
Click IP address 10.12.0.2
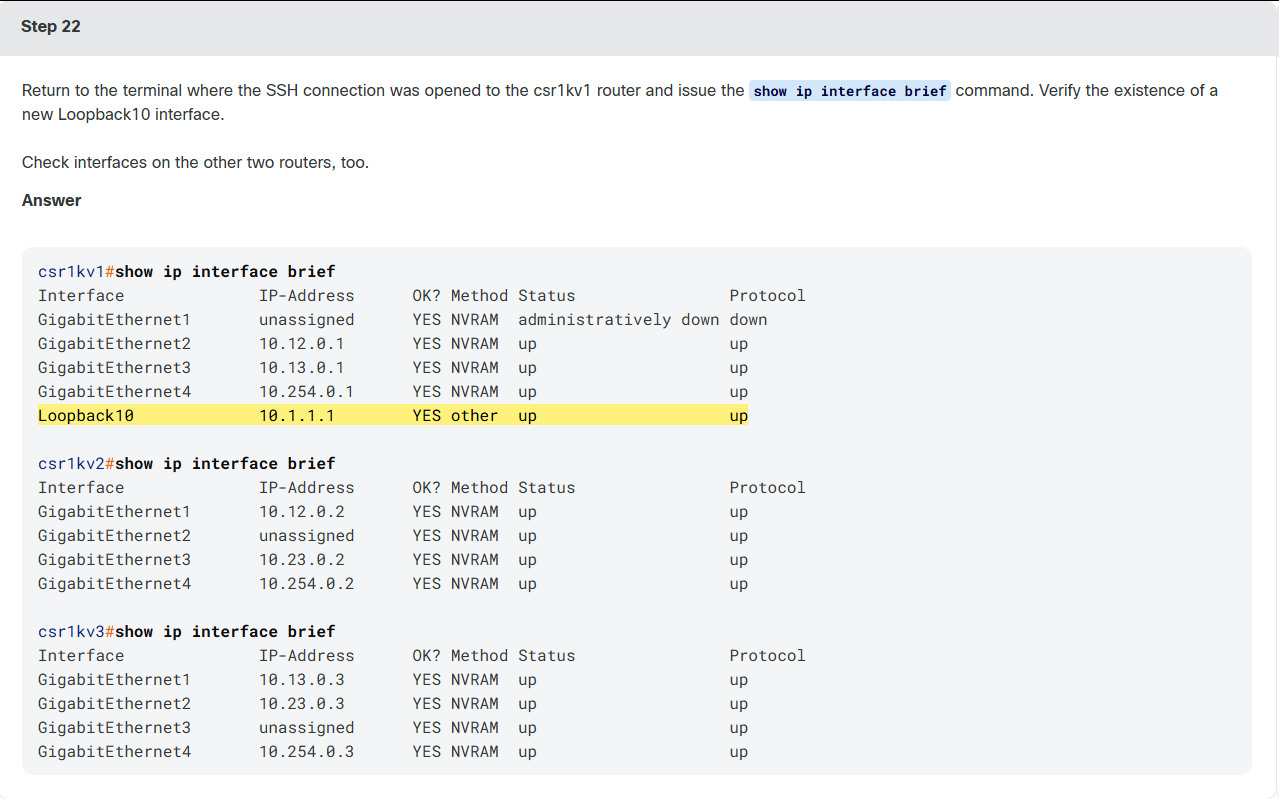pyautogui.click(x=302, y=512)
